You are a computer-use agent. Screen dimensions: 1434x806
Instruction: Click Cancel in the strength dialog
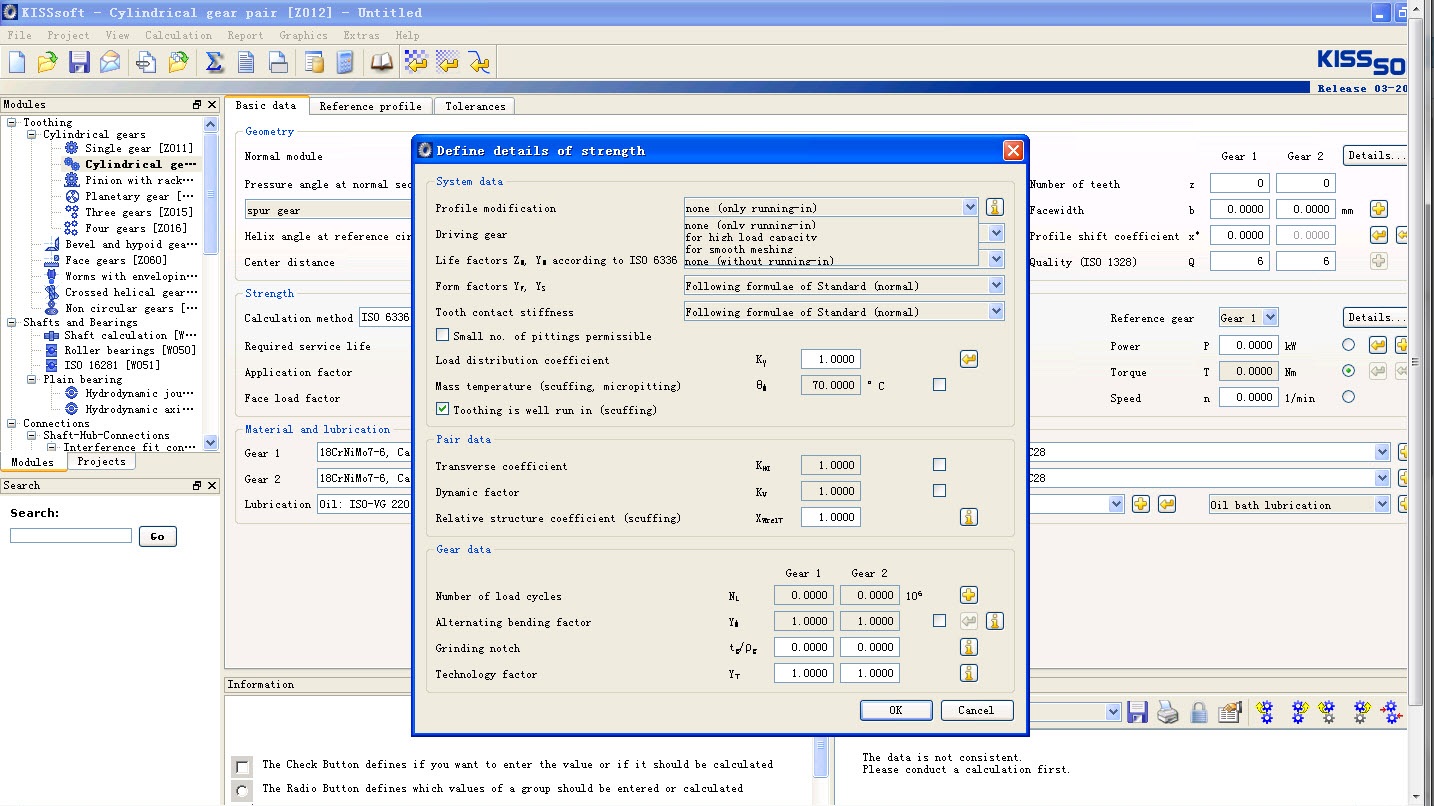[x=976, y=710]
